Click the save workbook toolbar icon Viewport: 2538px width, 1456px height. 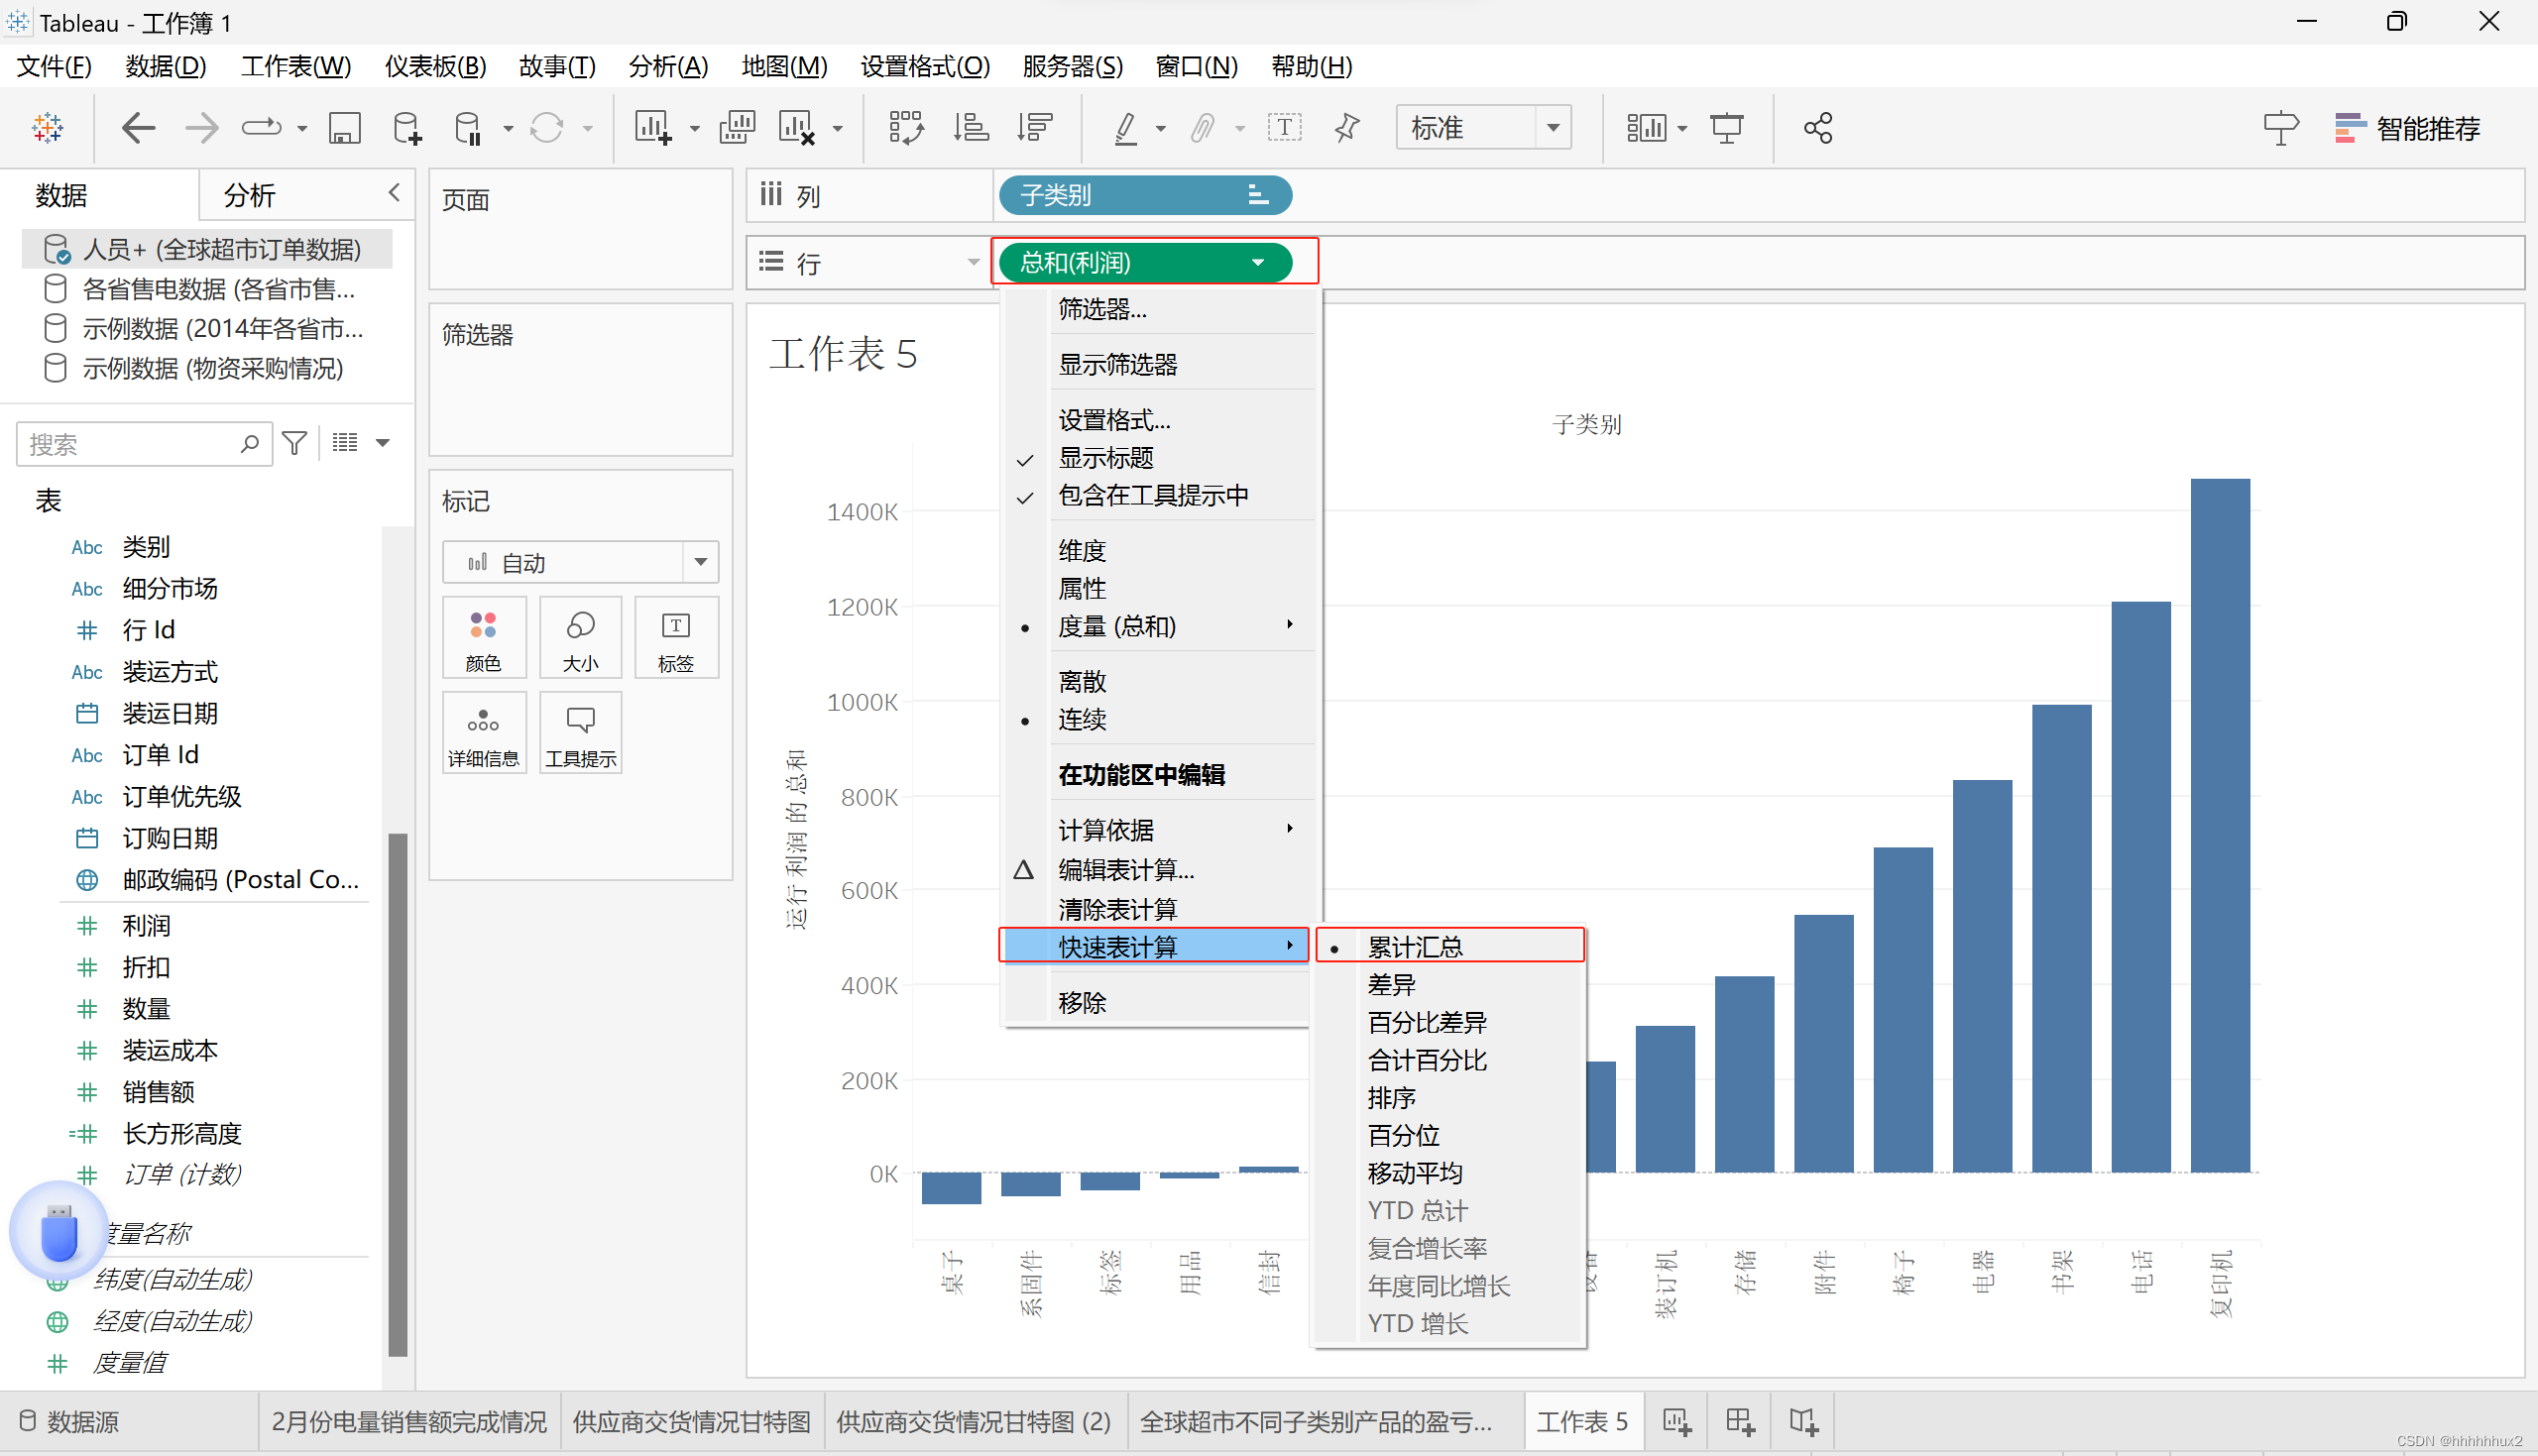[344, 128]
